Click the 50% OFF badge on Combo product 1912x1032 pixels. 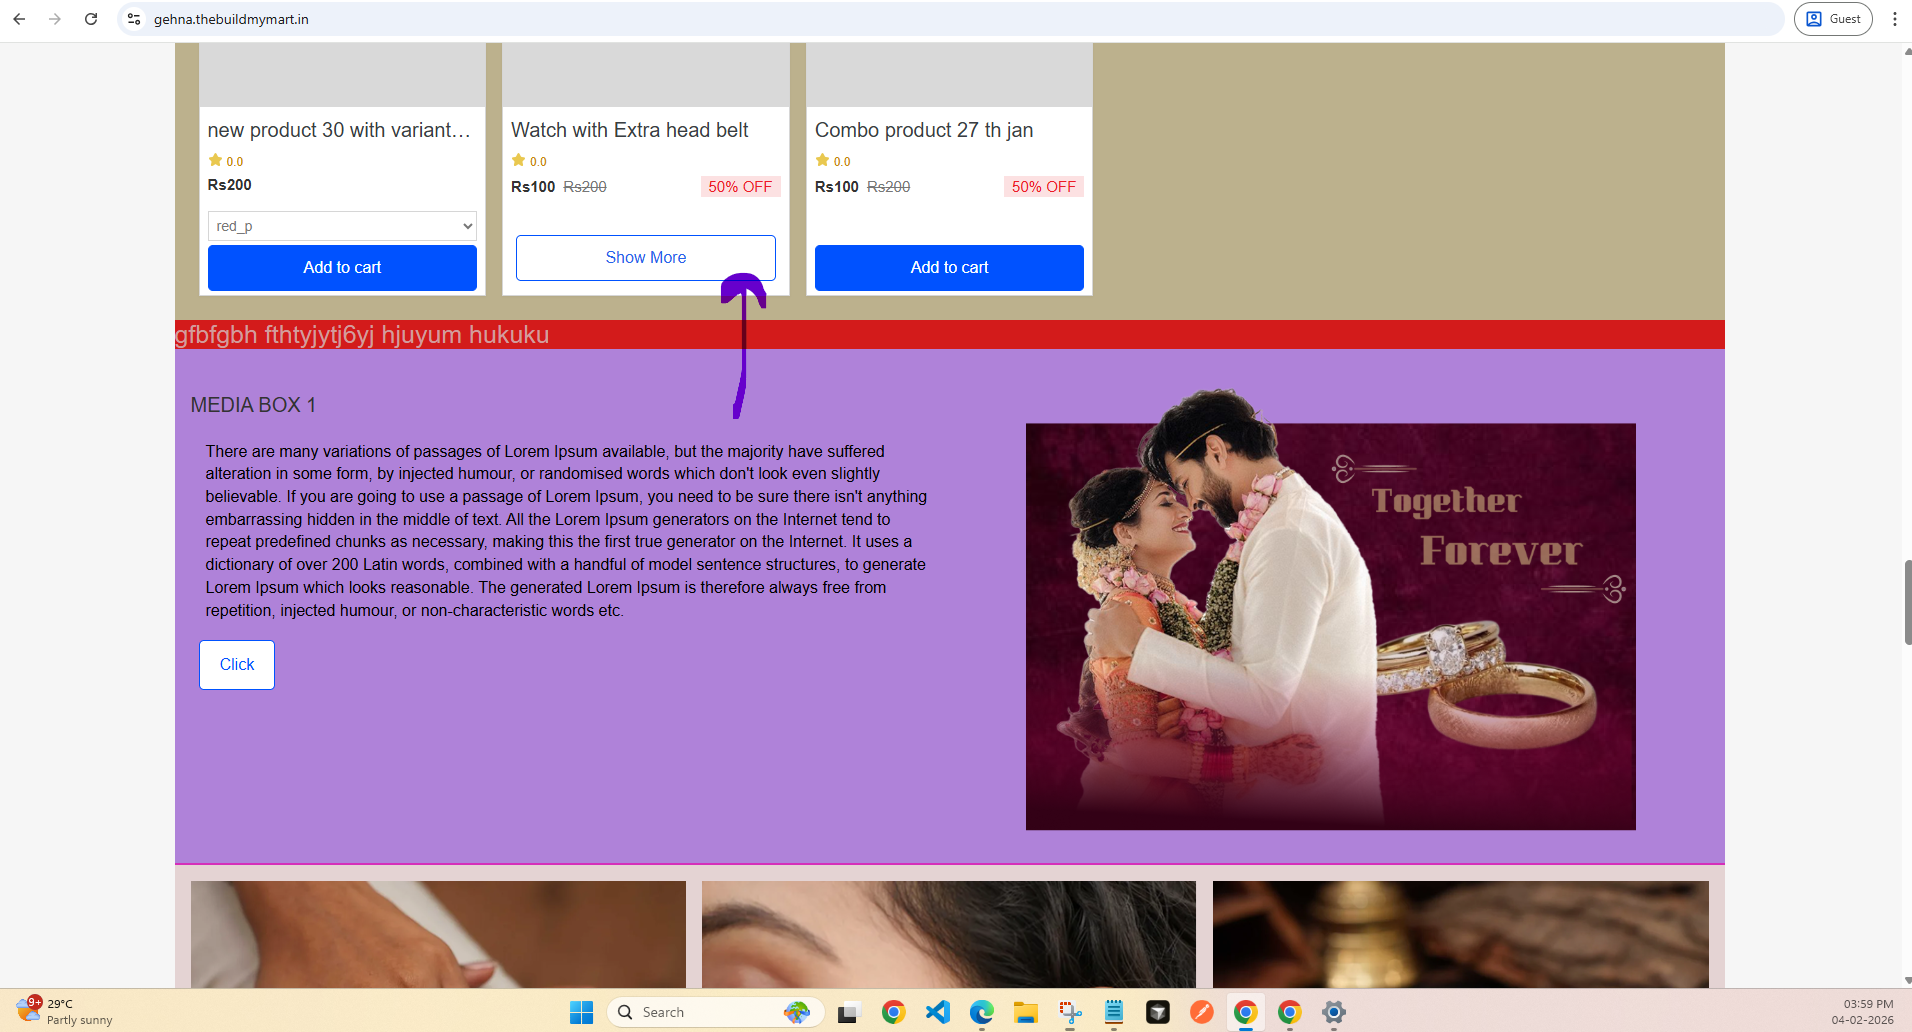(x=1044, y=187)
